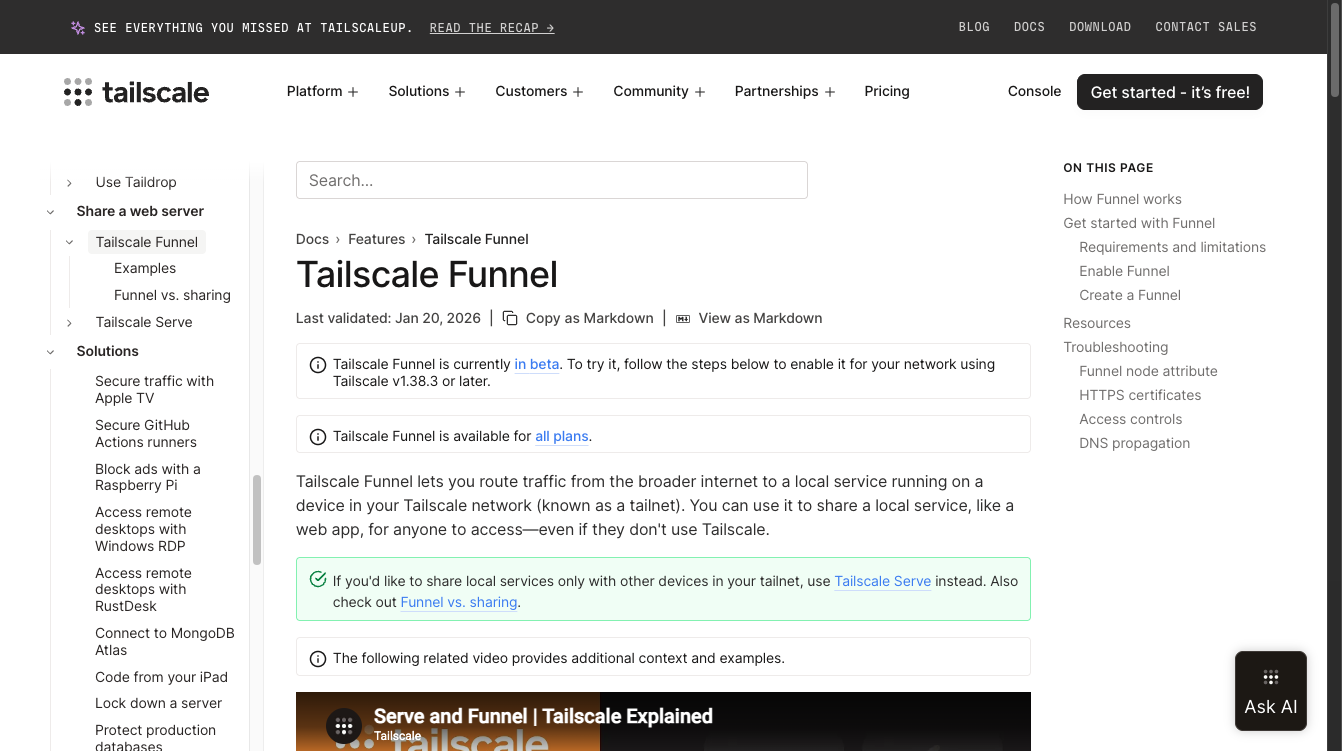Click the page vertical scrollbar thumb

pyautogui.click(x=1335, y=50)
